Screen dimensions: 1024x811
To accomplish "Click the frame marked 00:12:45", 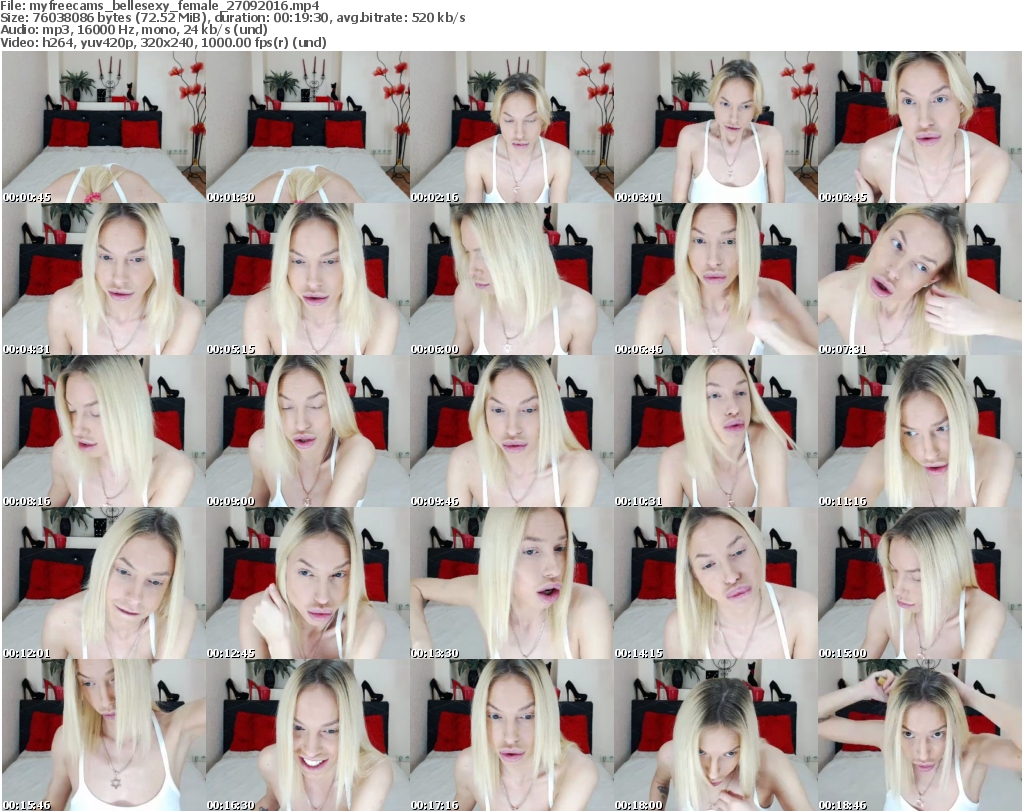I will click(308, 583).
